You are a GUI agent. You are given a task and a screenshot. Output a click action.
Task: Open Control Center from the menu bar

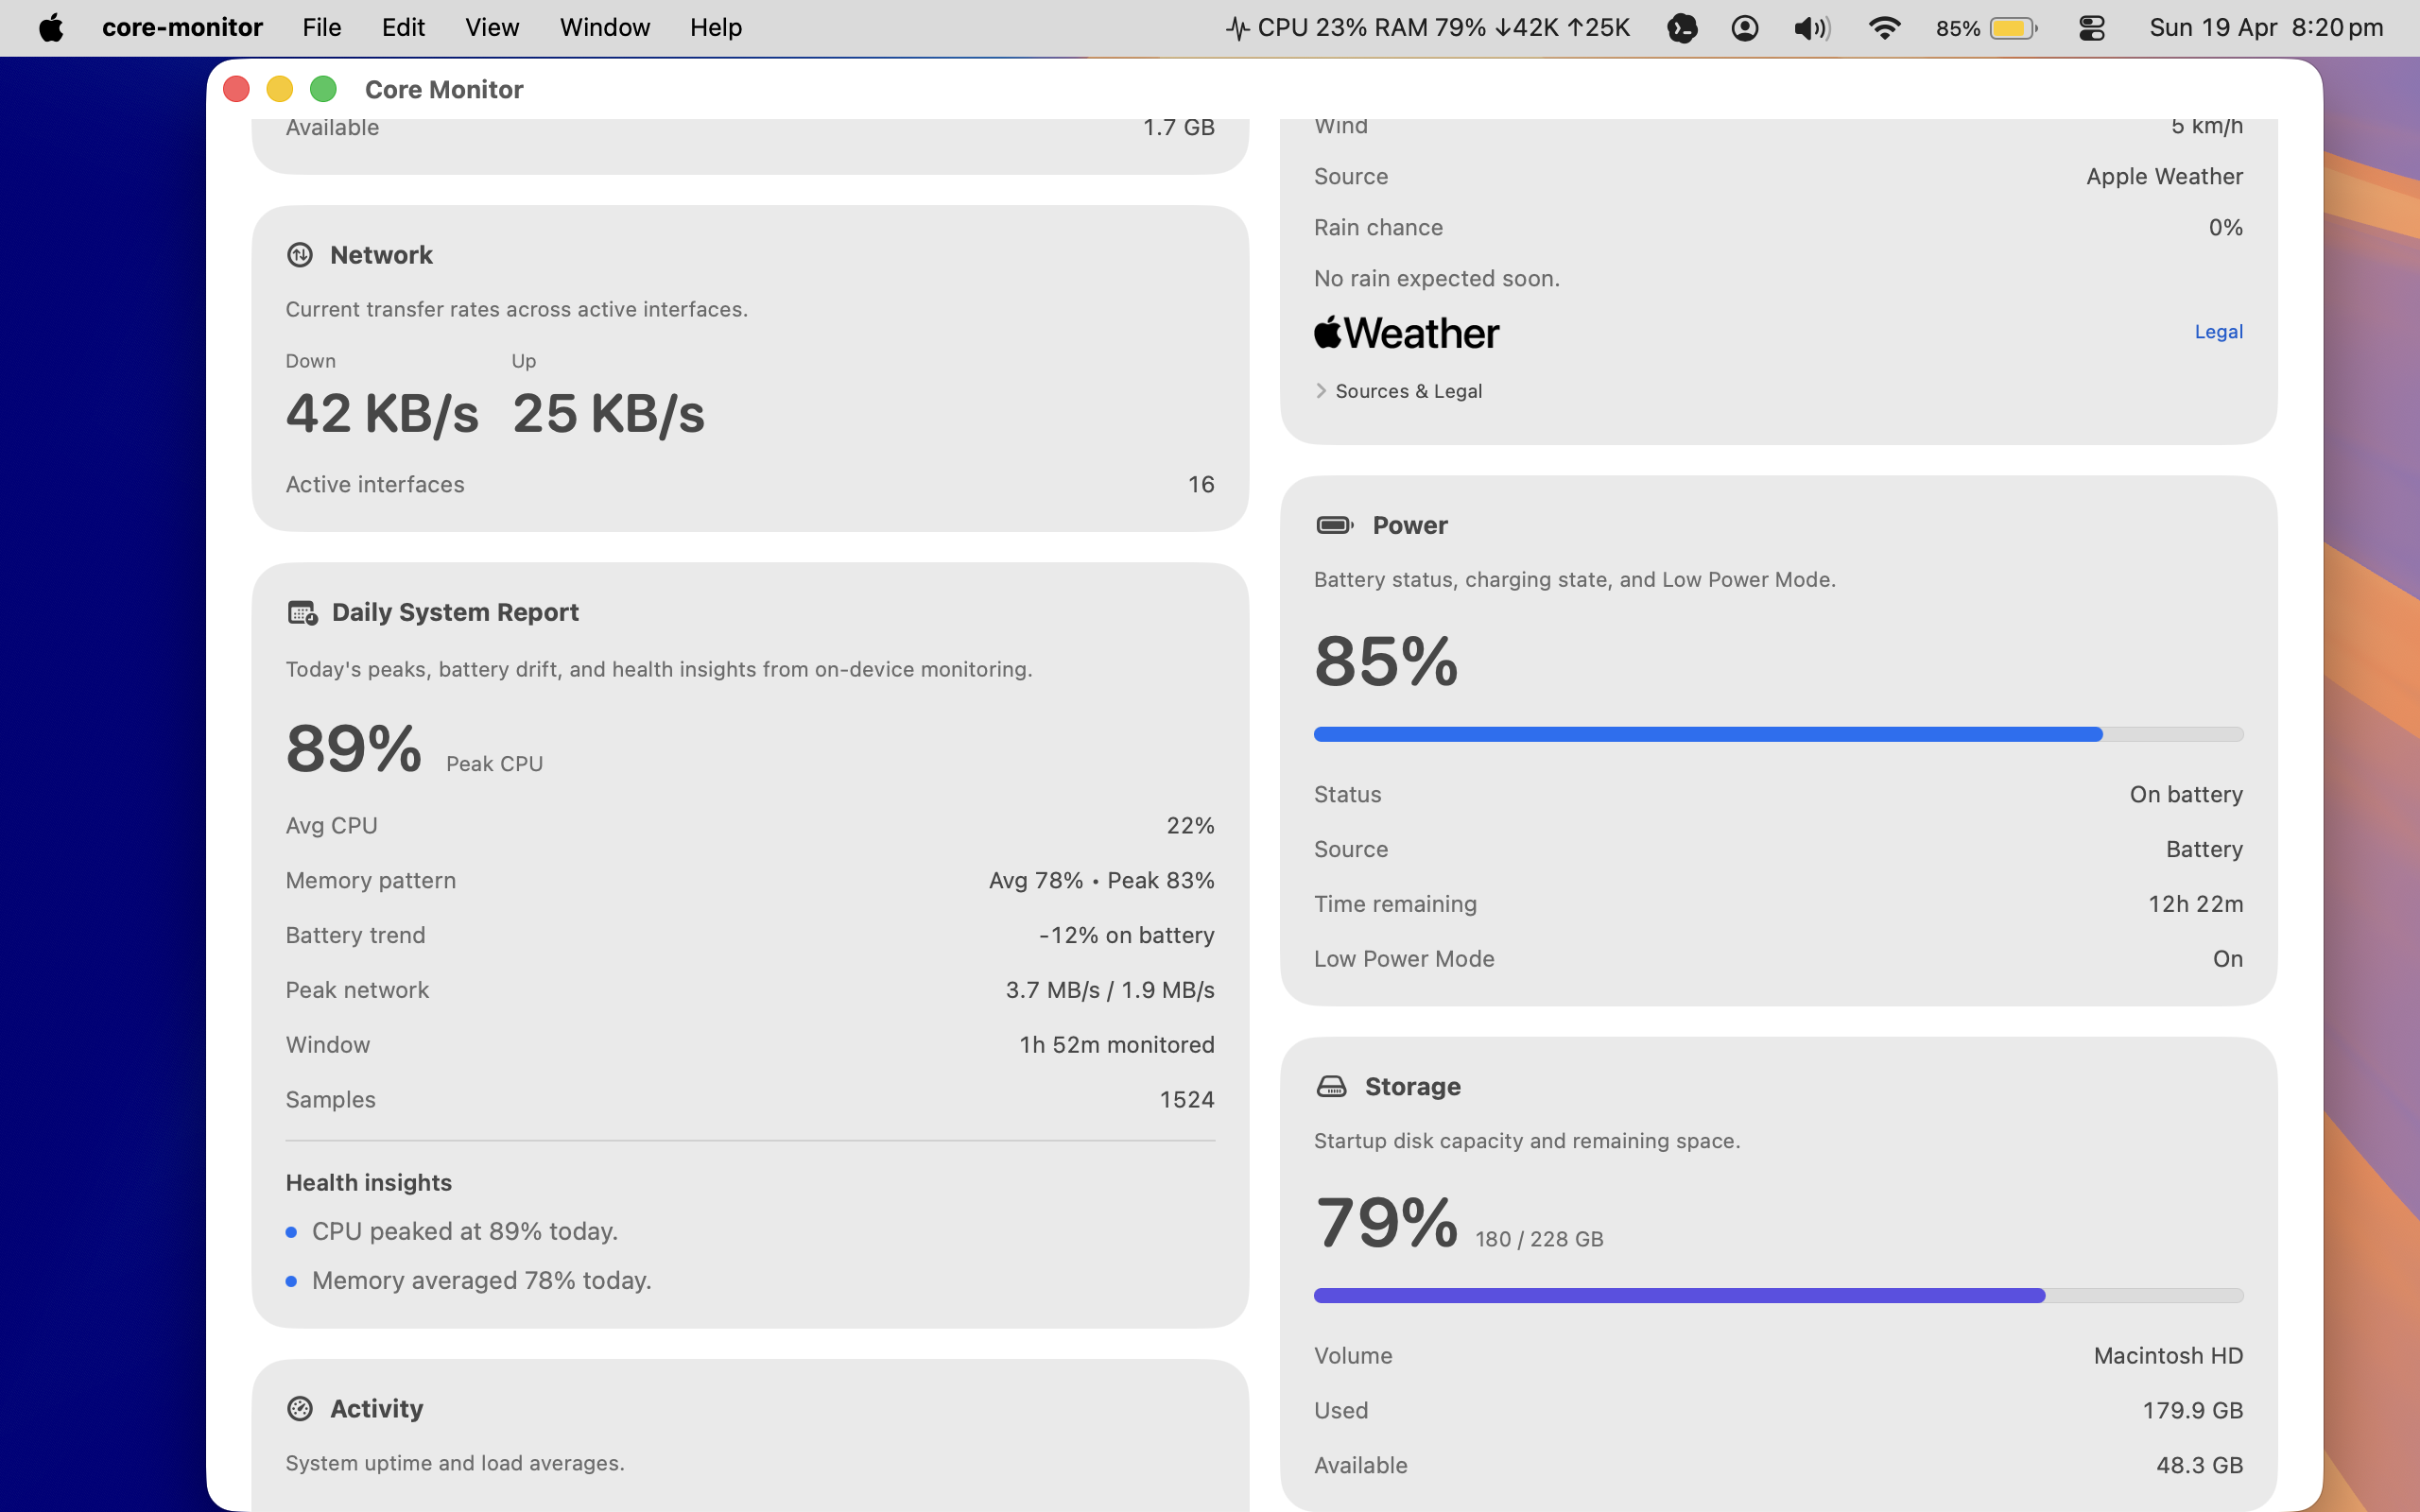(x=2091, y=28)
